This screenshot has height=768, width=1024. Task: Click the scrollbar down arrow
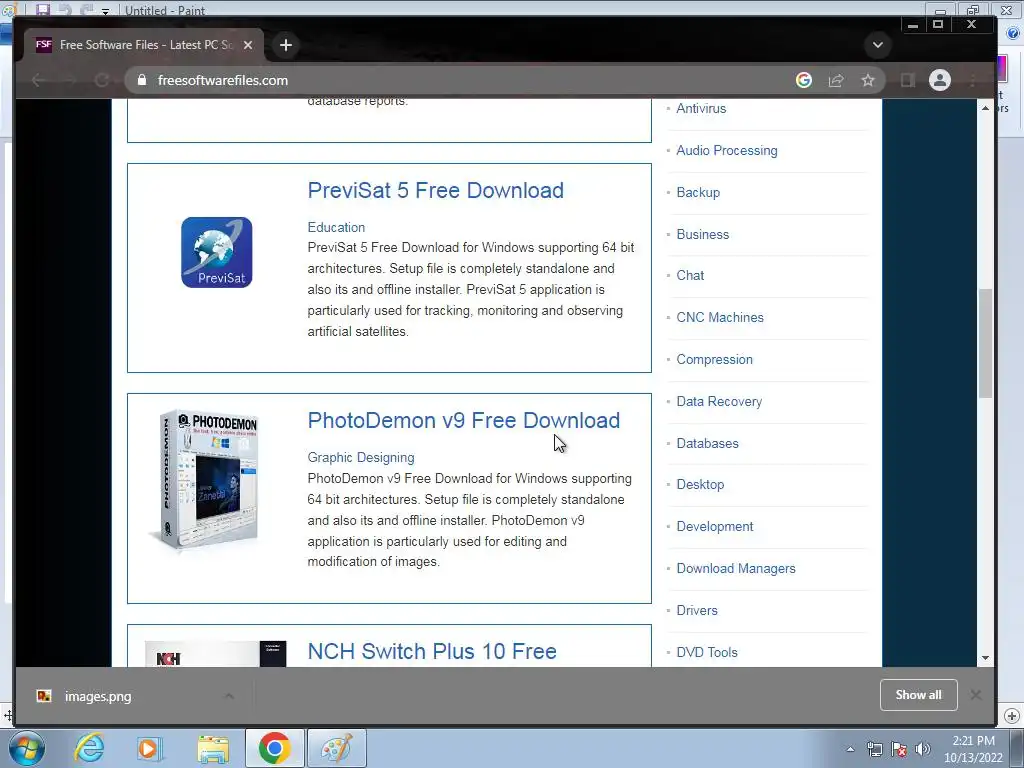pos(985,658)
